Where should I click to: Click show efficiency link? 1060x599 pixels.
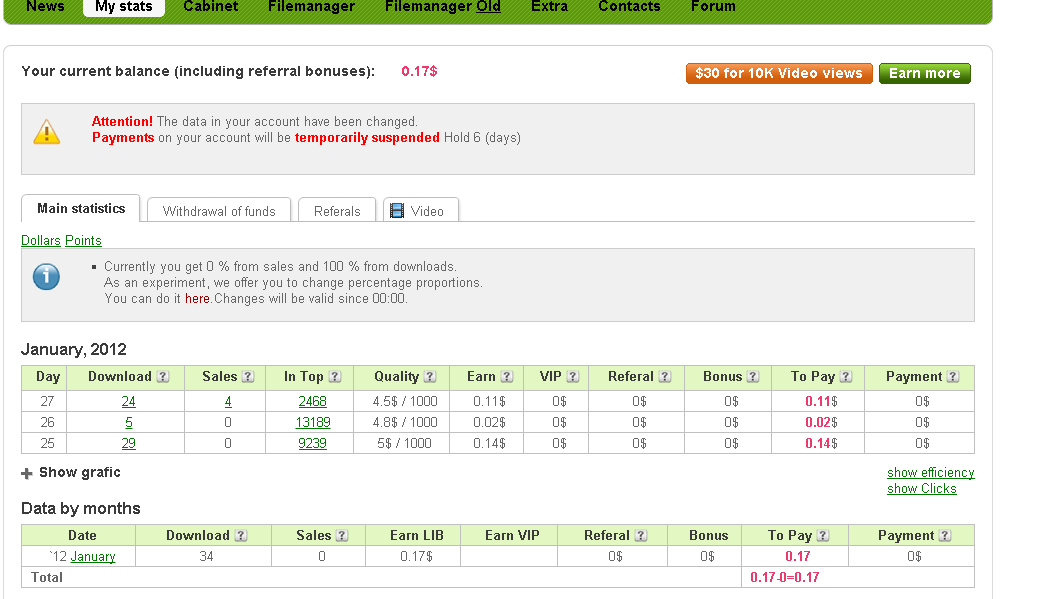930,473
